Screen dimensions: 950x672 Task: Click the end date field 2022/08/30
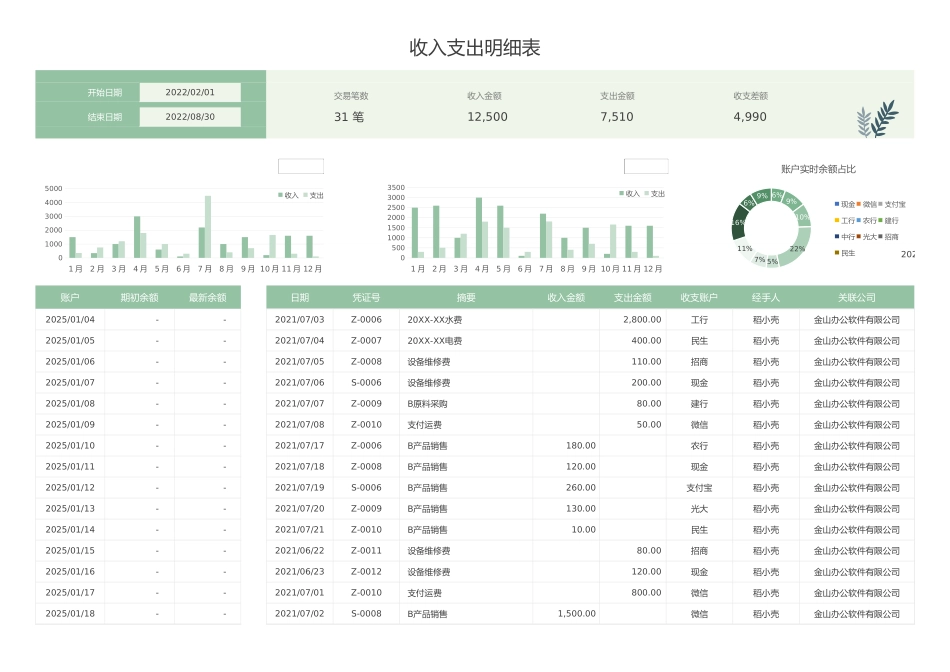coord(190,117)
